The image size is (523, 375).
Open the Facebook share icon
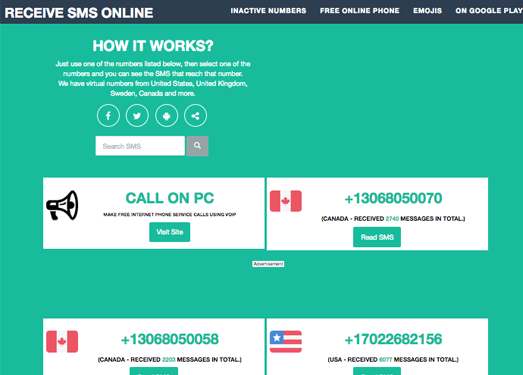108,116
